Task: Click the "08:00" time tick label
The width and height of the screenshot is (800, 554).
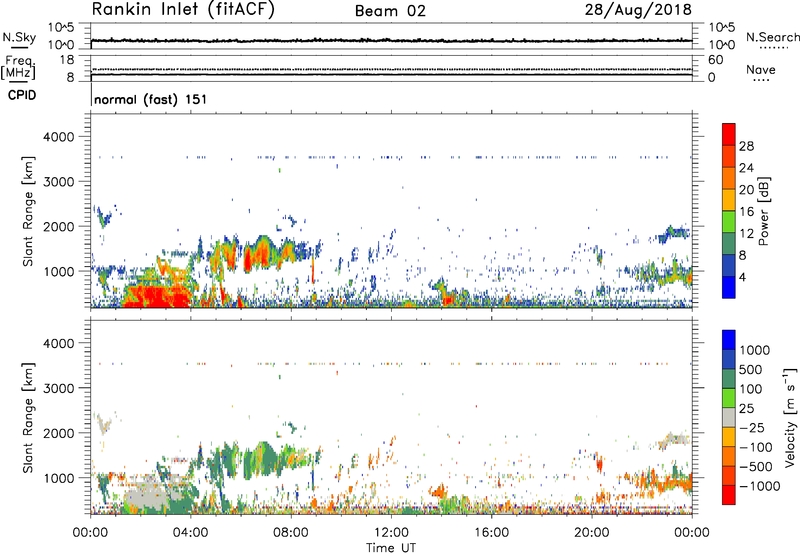Action: [290, 533]
